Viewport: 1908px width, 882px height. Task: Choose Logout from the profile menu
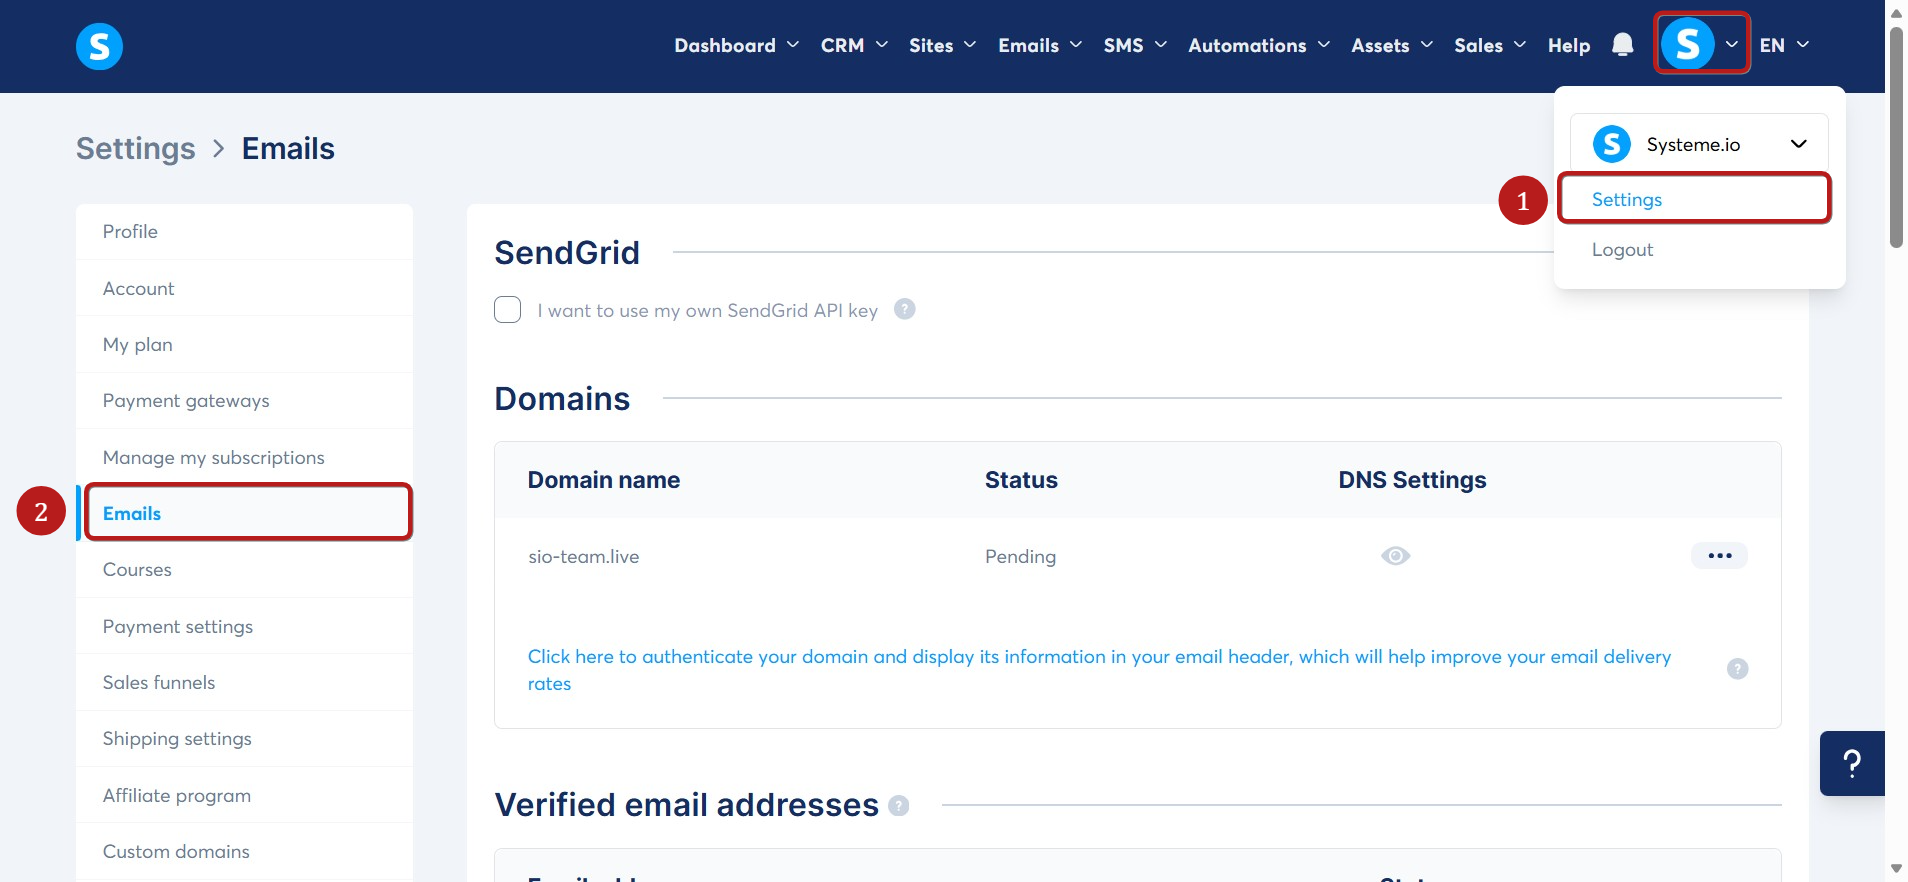click(1622, 250)
